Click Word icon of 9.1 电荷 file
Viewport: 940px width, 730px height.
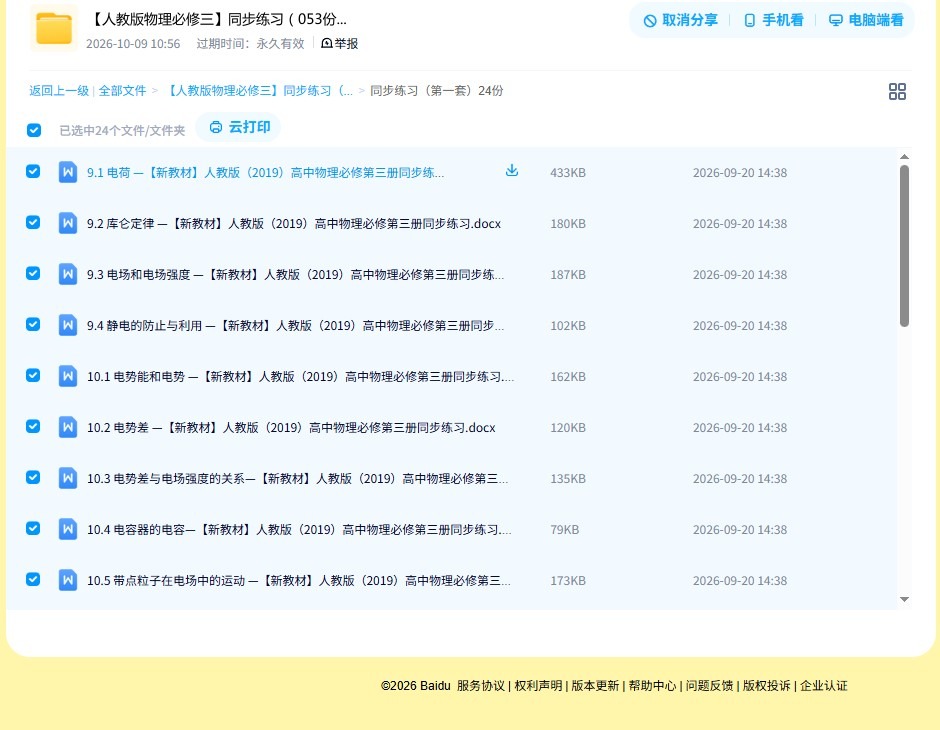(68, 172)
